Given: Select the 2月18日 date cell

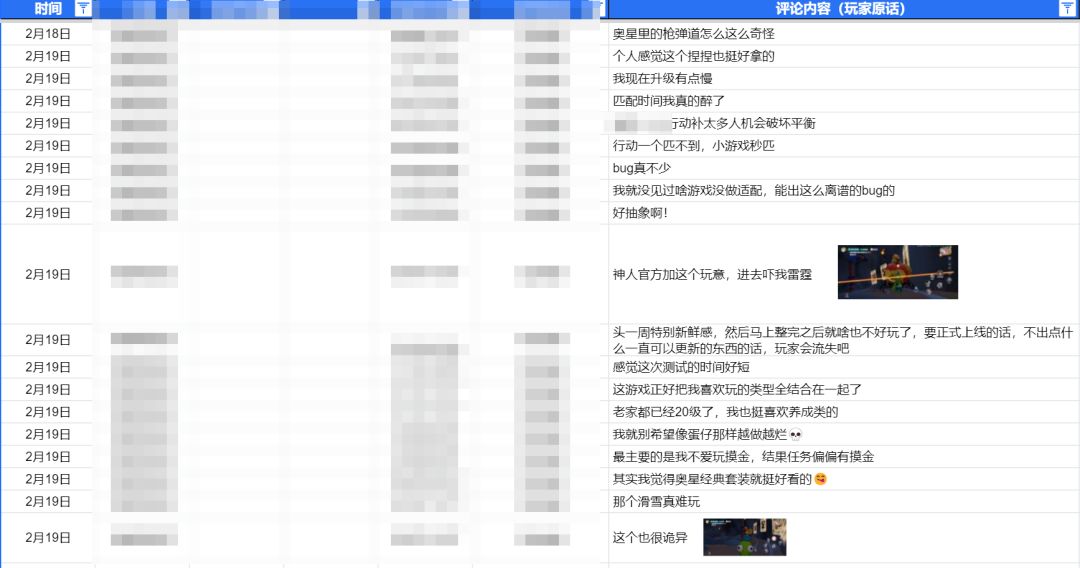Looking at the screenshot, I should (48, 34).
